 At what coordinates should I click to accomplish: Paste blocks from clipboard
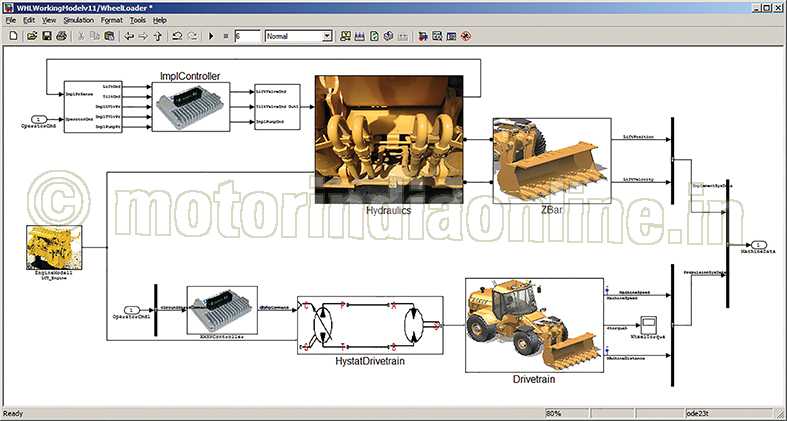pos(109,36)
